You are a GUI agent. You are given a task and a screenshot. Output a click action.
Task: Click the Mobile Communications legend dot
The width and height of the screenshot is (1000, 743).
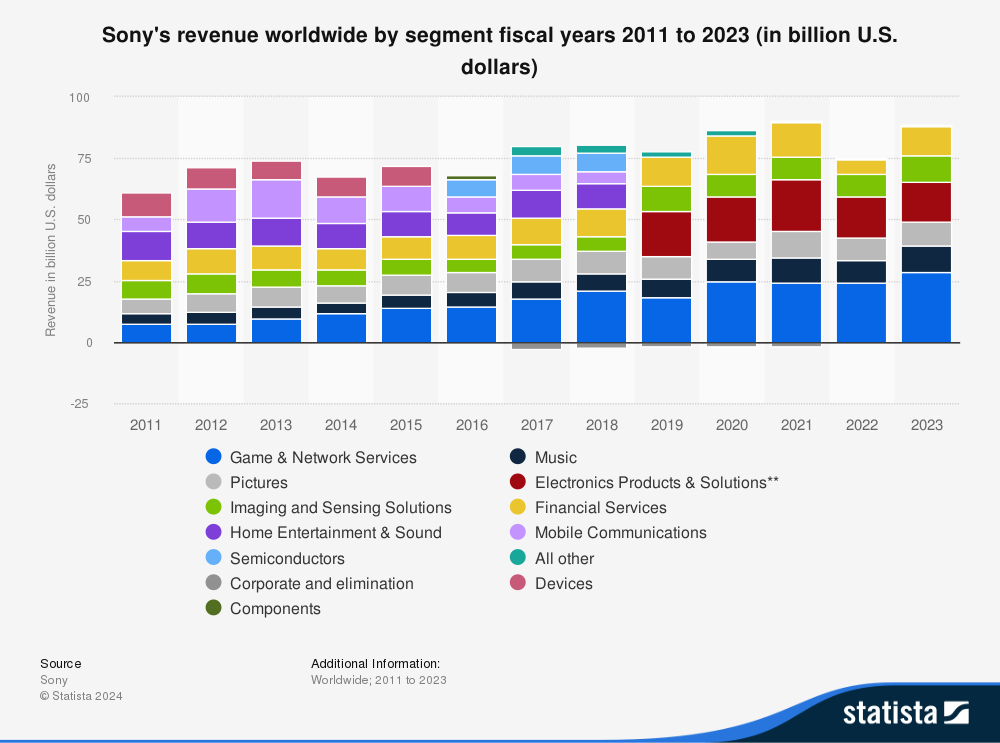tap(517, 532)
